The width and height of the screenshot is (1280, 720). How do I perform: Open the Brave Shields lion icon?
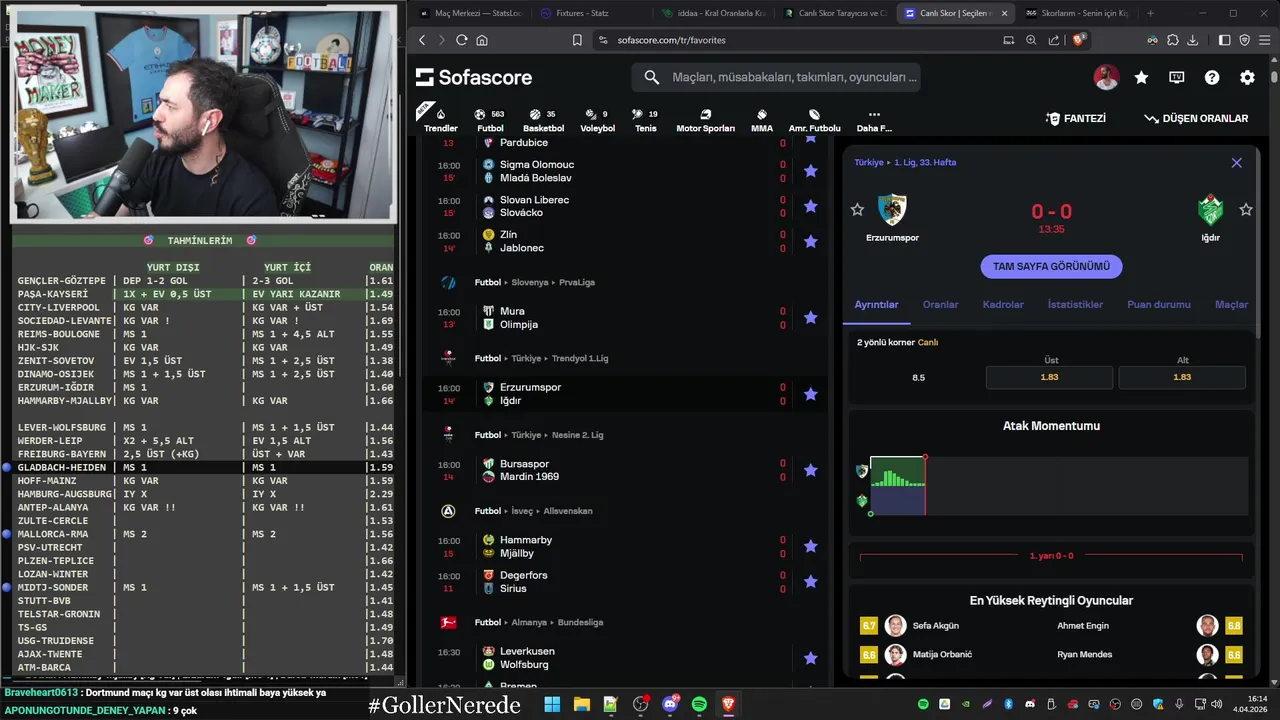[1079, 40]
